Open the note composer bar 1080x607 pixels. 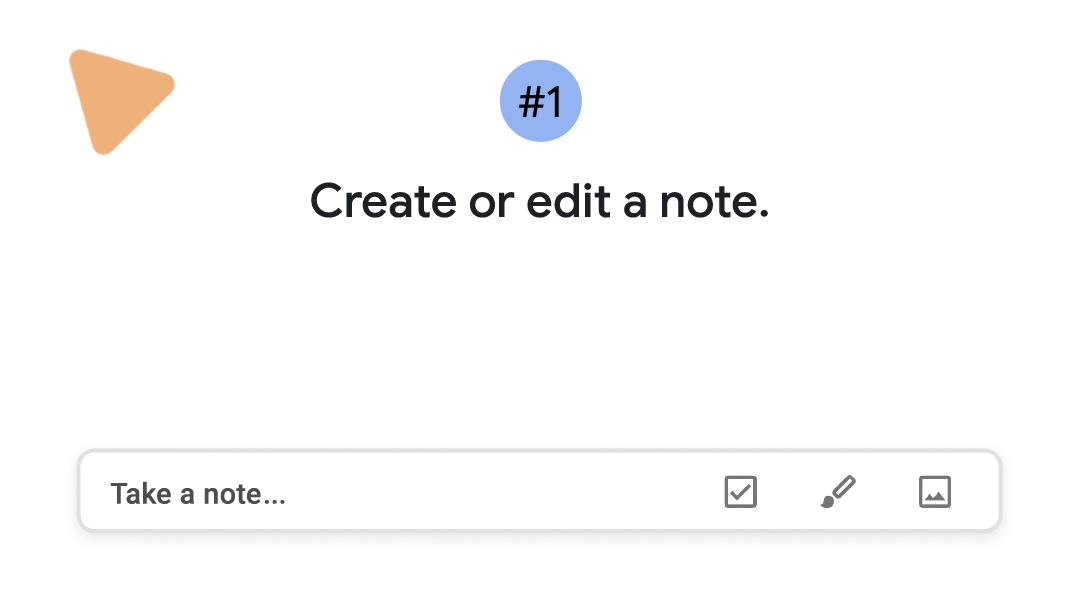(x=400, y=492)
